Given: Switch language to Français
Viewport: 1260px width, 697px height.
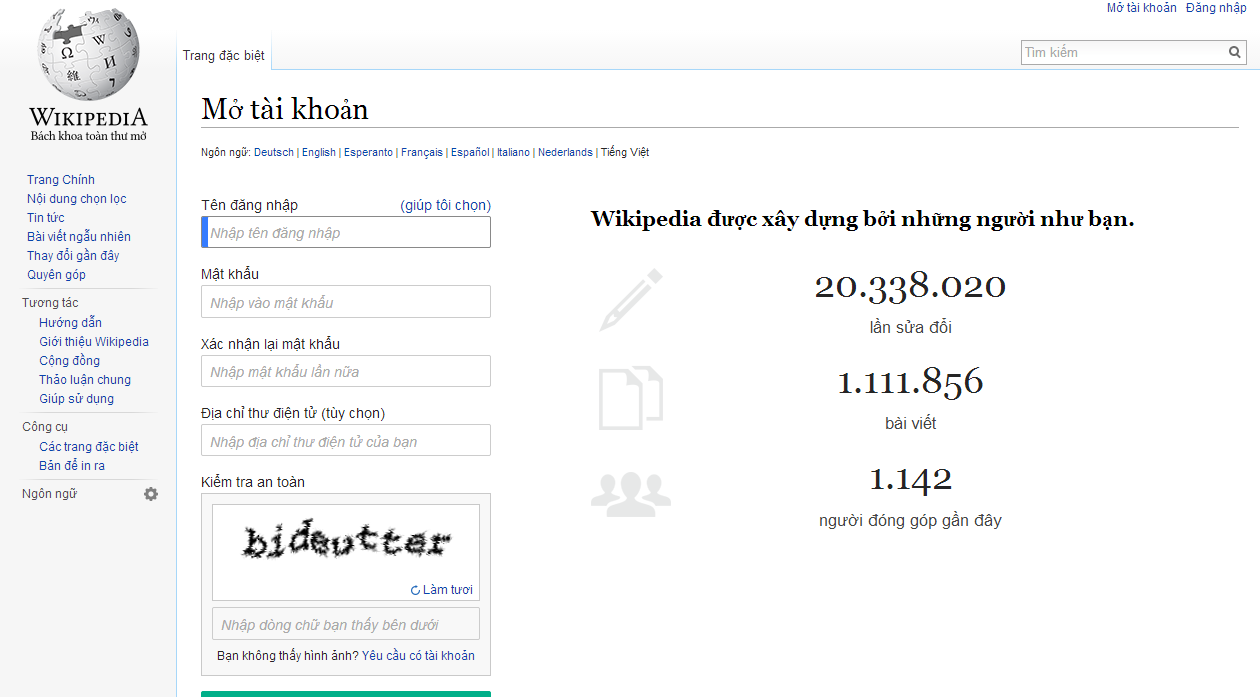Looking at the screenshot, I should click(422, 152).
